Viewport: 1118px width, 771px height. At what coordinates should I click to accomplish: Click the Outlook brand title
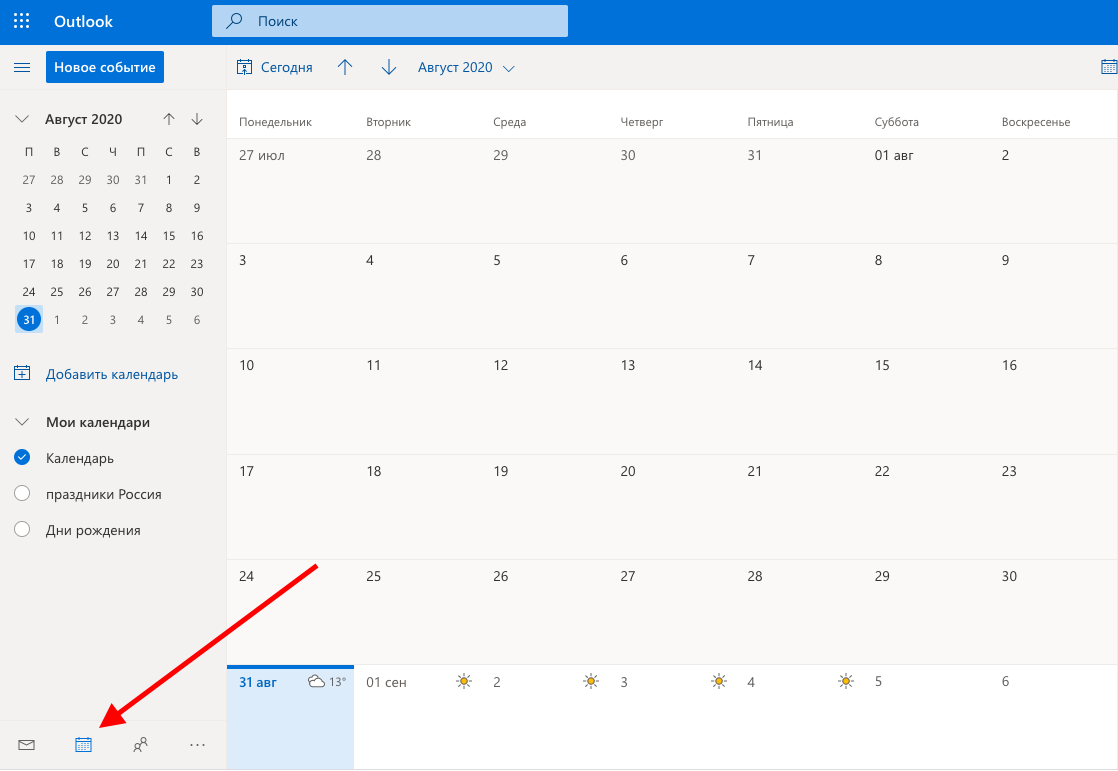[x=83, y=21]
